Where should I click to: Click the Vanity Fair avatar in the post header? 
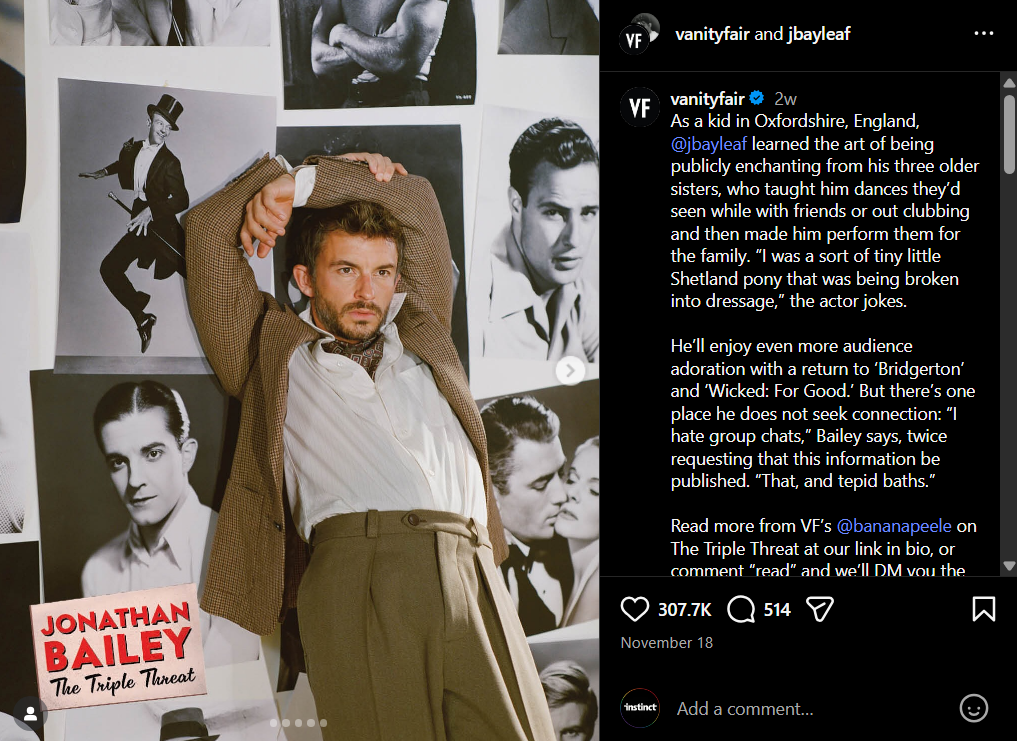(x=639, y=34)
